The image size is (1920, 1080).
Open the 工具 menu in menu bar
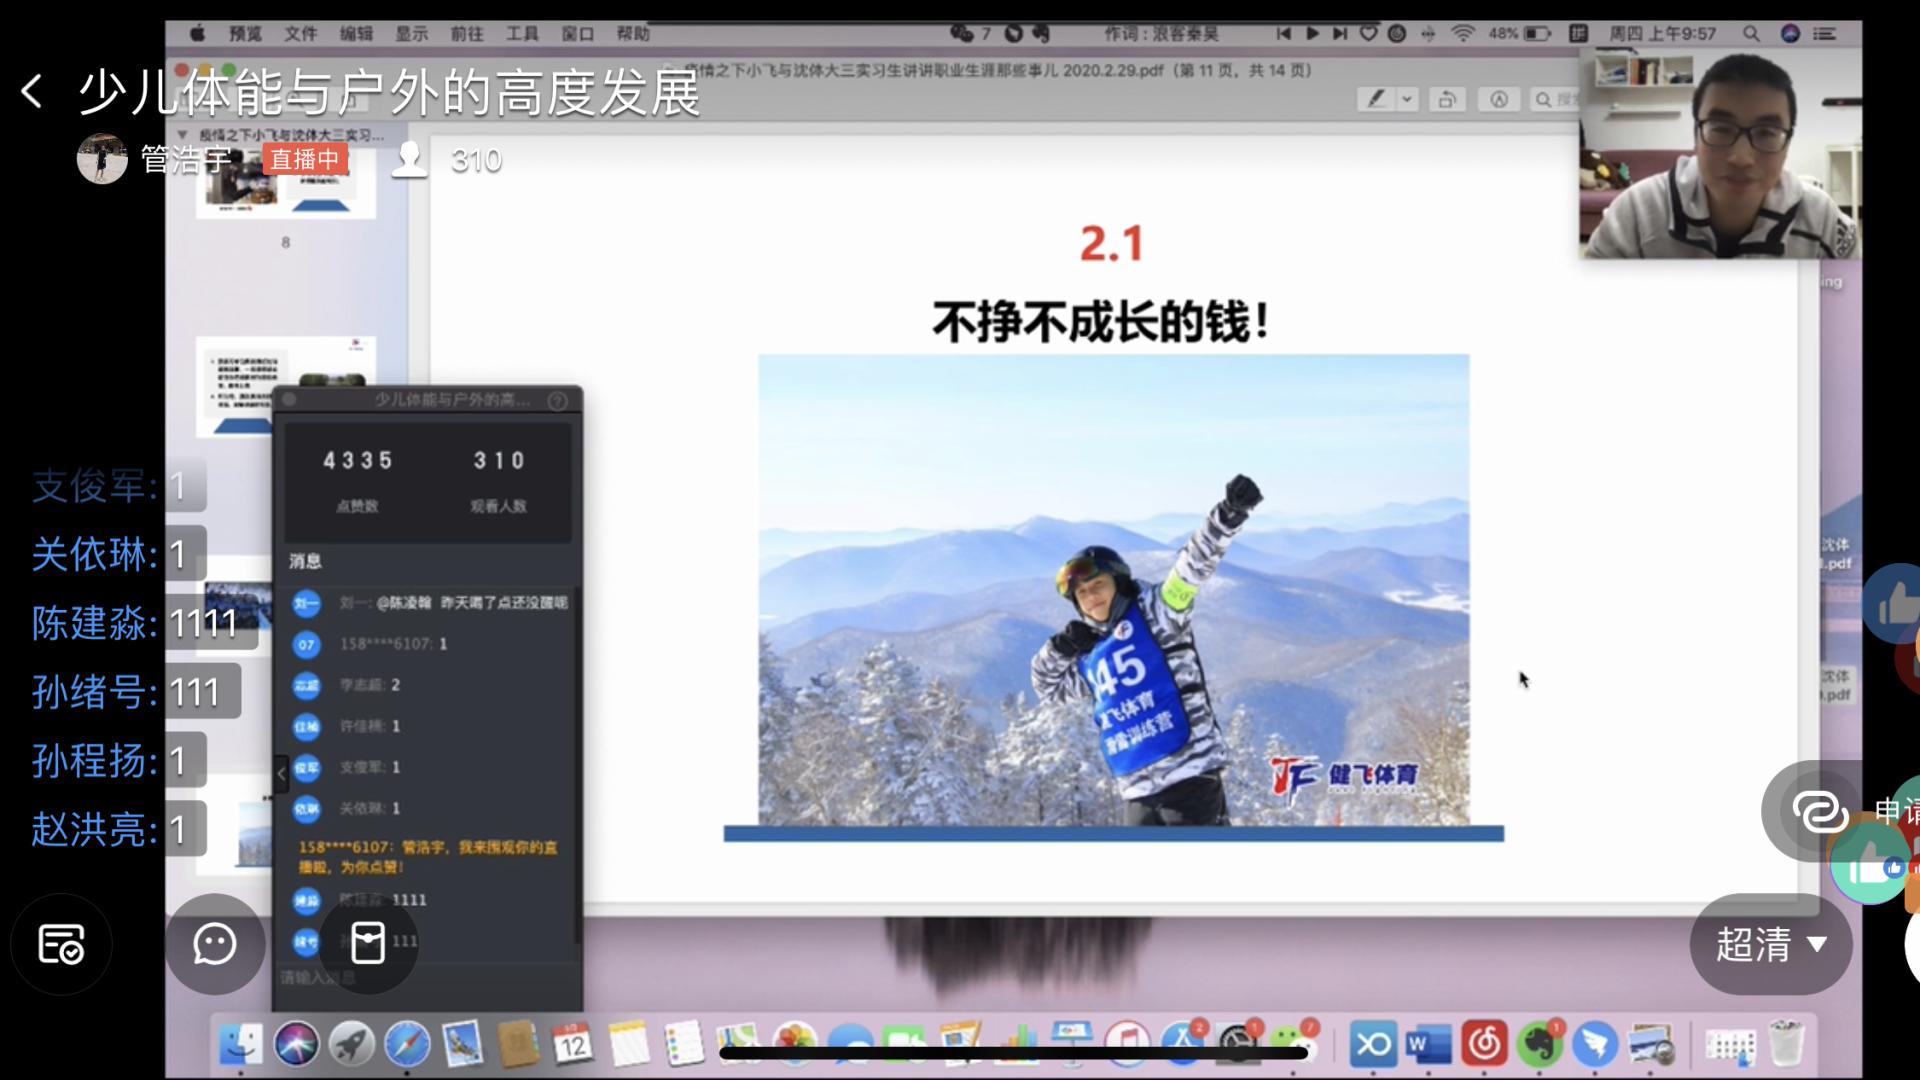pyautogui.click(x=521, y=34)
